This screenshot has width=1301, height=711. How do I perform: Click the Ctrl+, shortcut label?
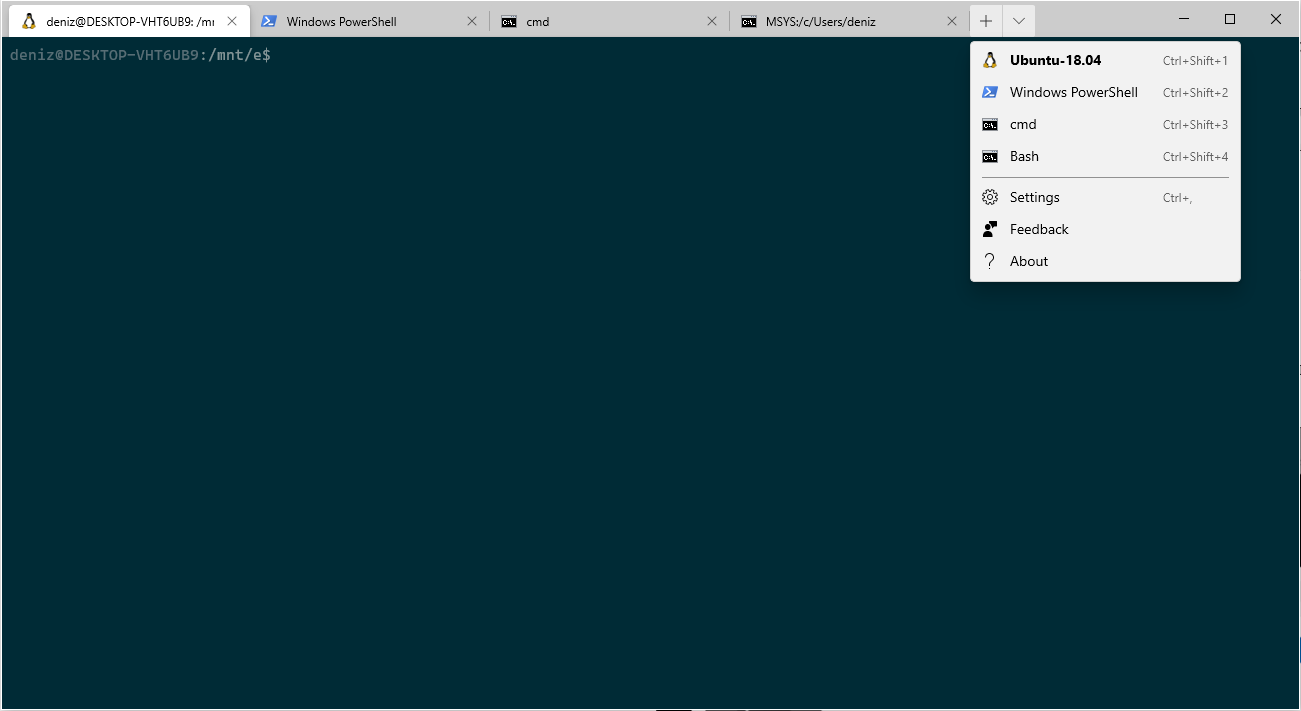click(1177, 198)
